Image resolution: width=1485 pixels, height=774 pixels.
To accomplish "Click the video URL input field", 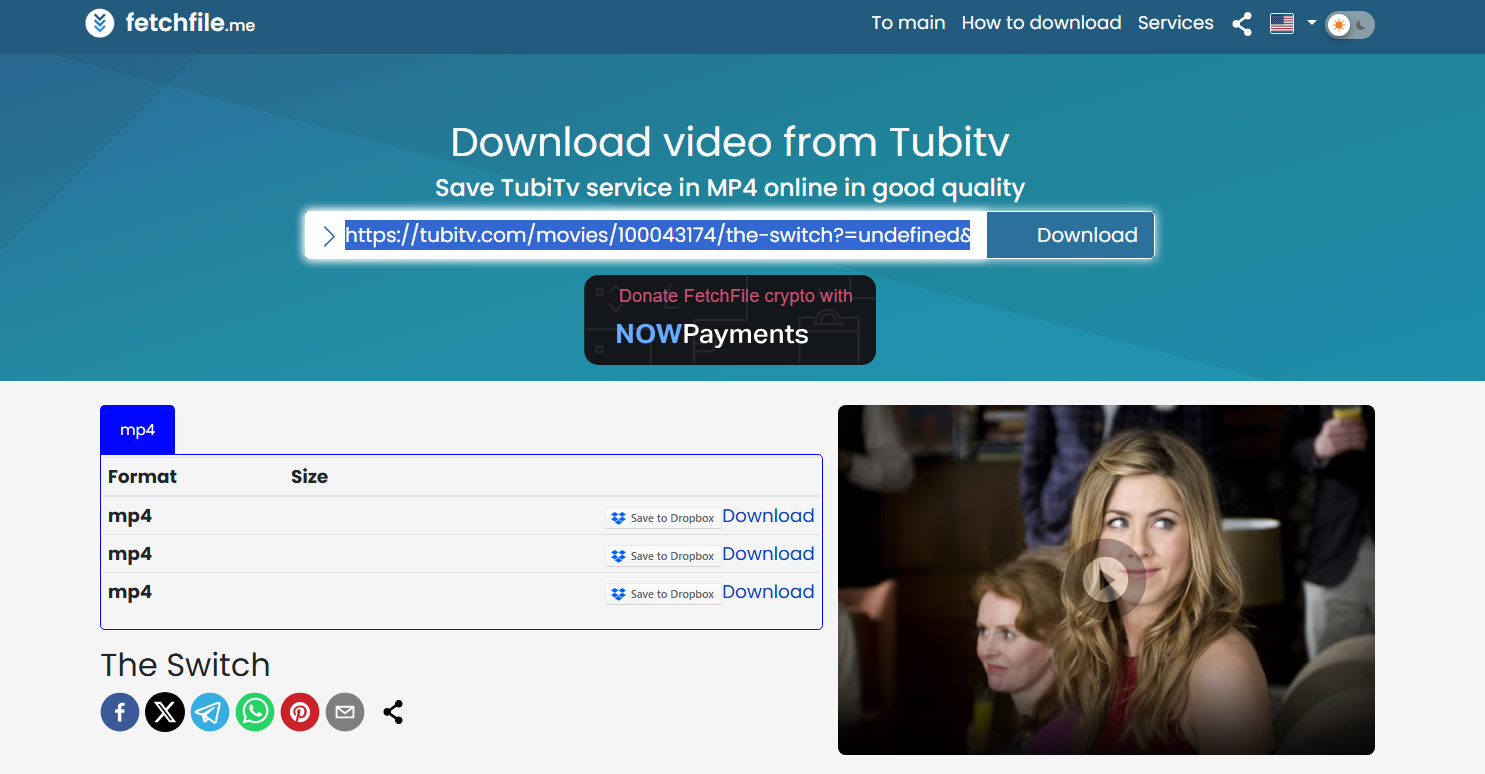I will tap(658, 235).
